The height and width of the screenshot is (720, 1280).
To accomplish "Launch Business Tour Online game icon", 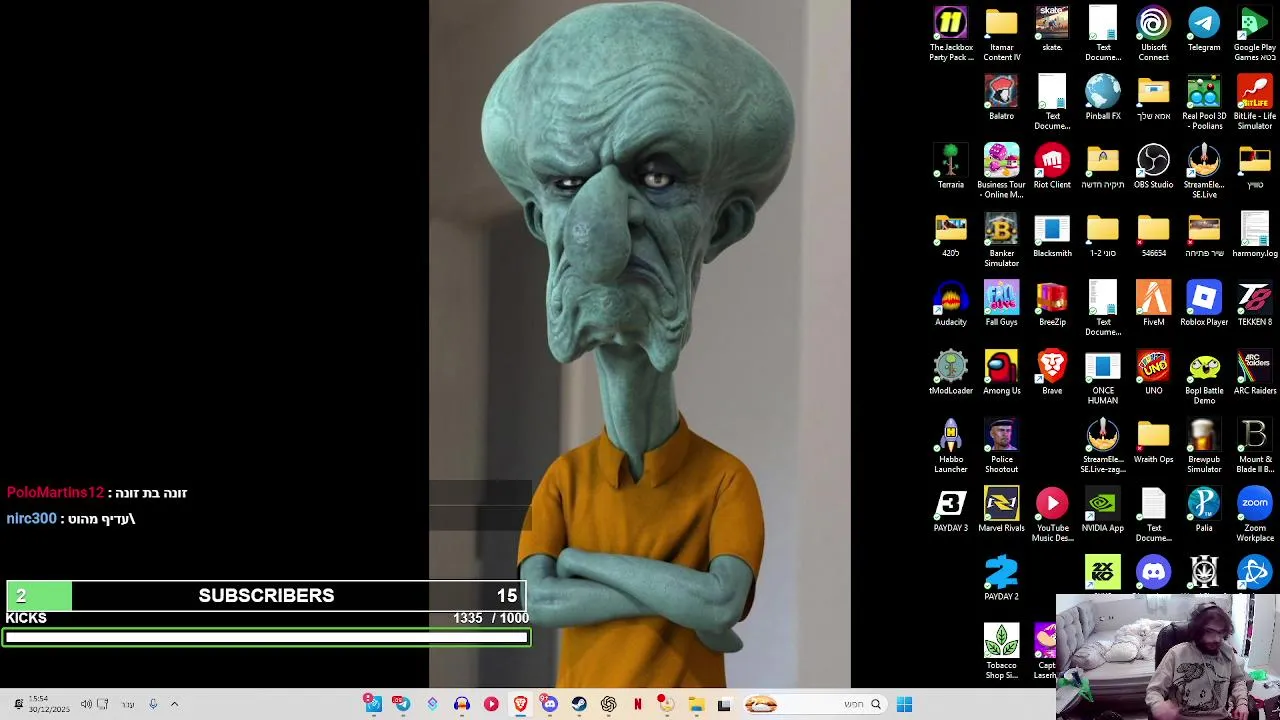I will point(1001,171).
